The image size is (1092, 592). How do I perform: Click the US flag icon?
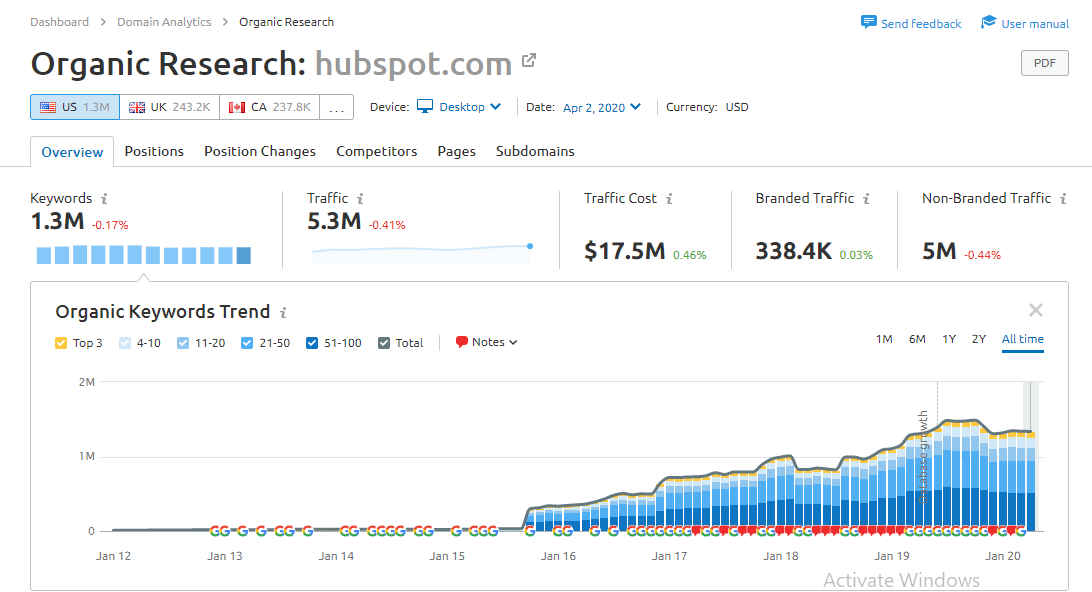click(x=48, y=107)
